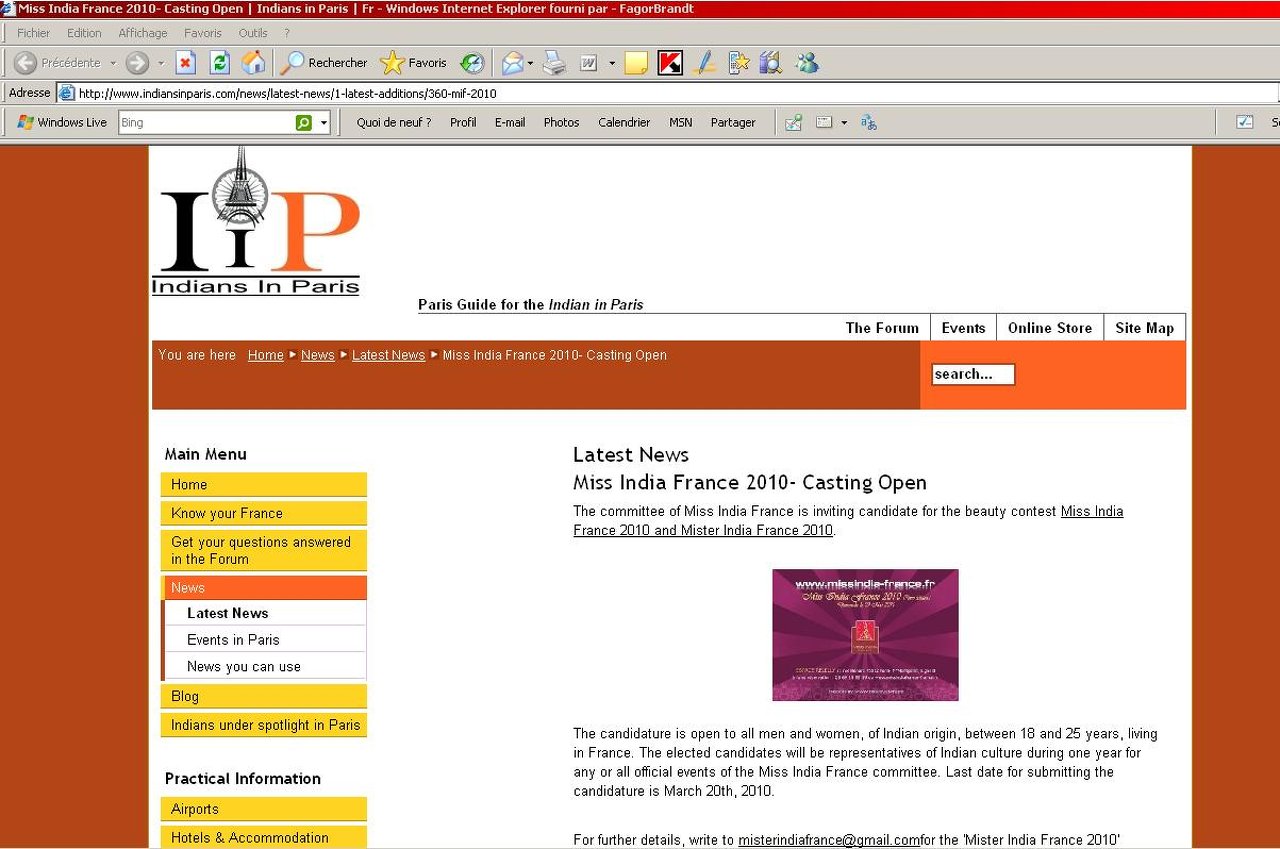Open the Favoris menu in menu bar
1280x849 pixels.
(203, 33)
